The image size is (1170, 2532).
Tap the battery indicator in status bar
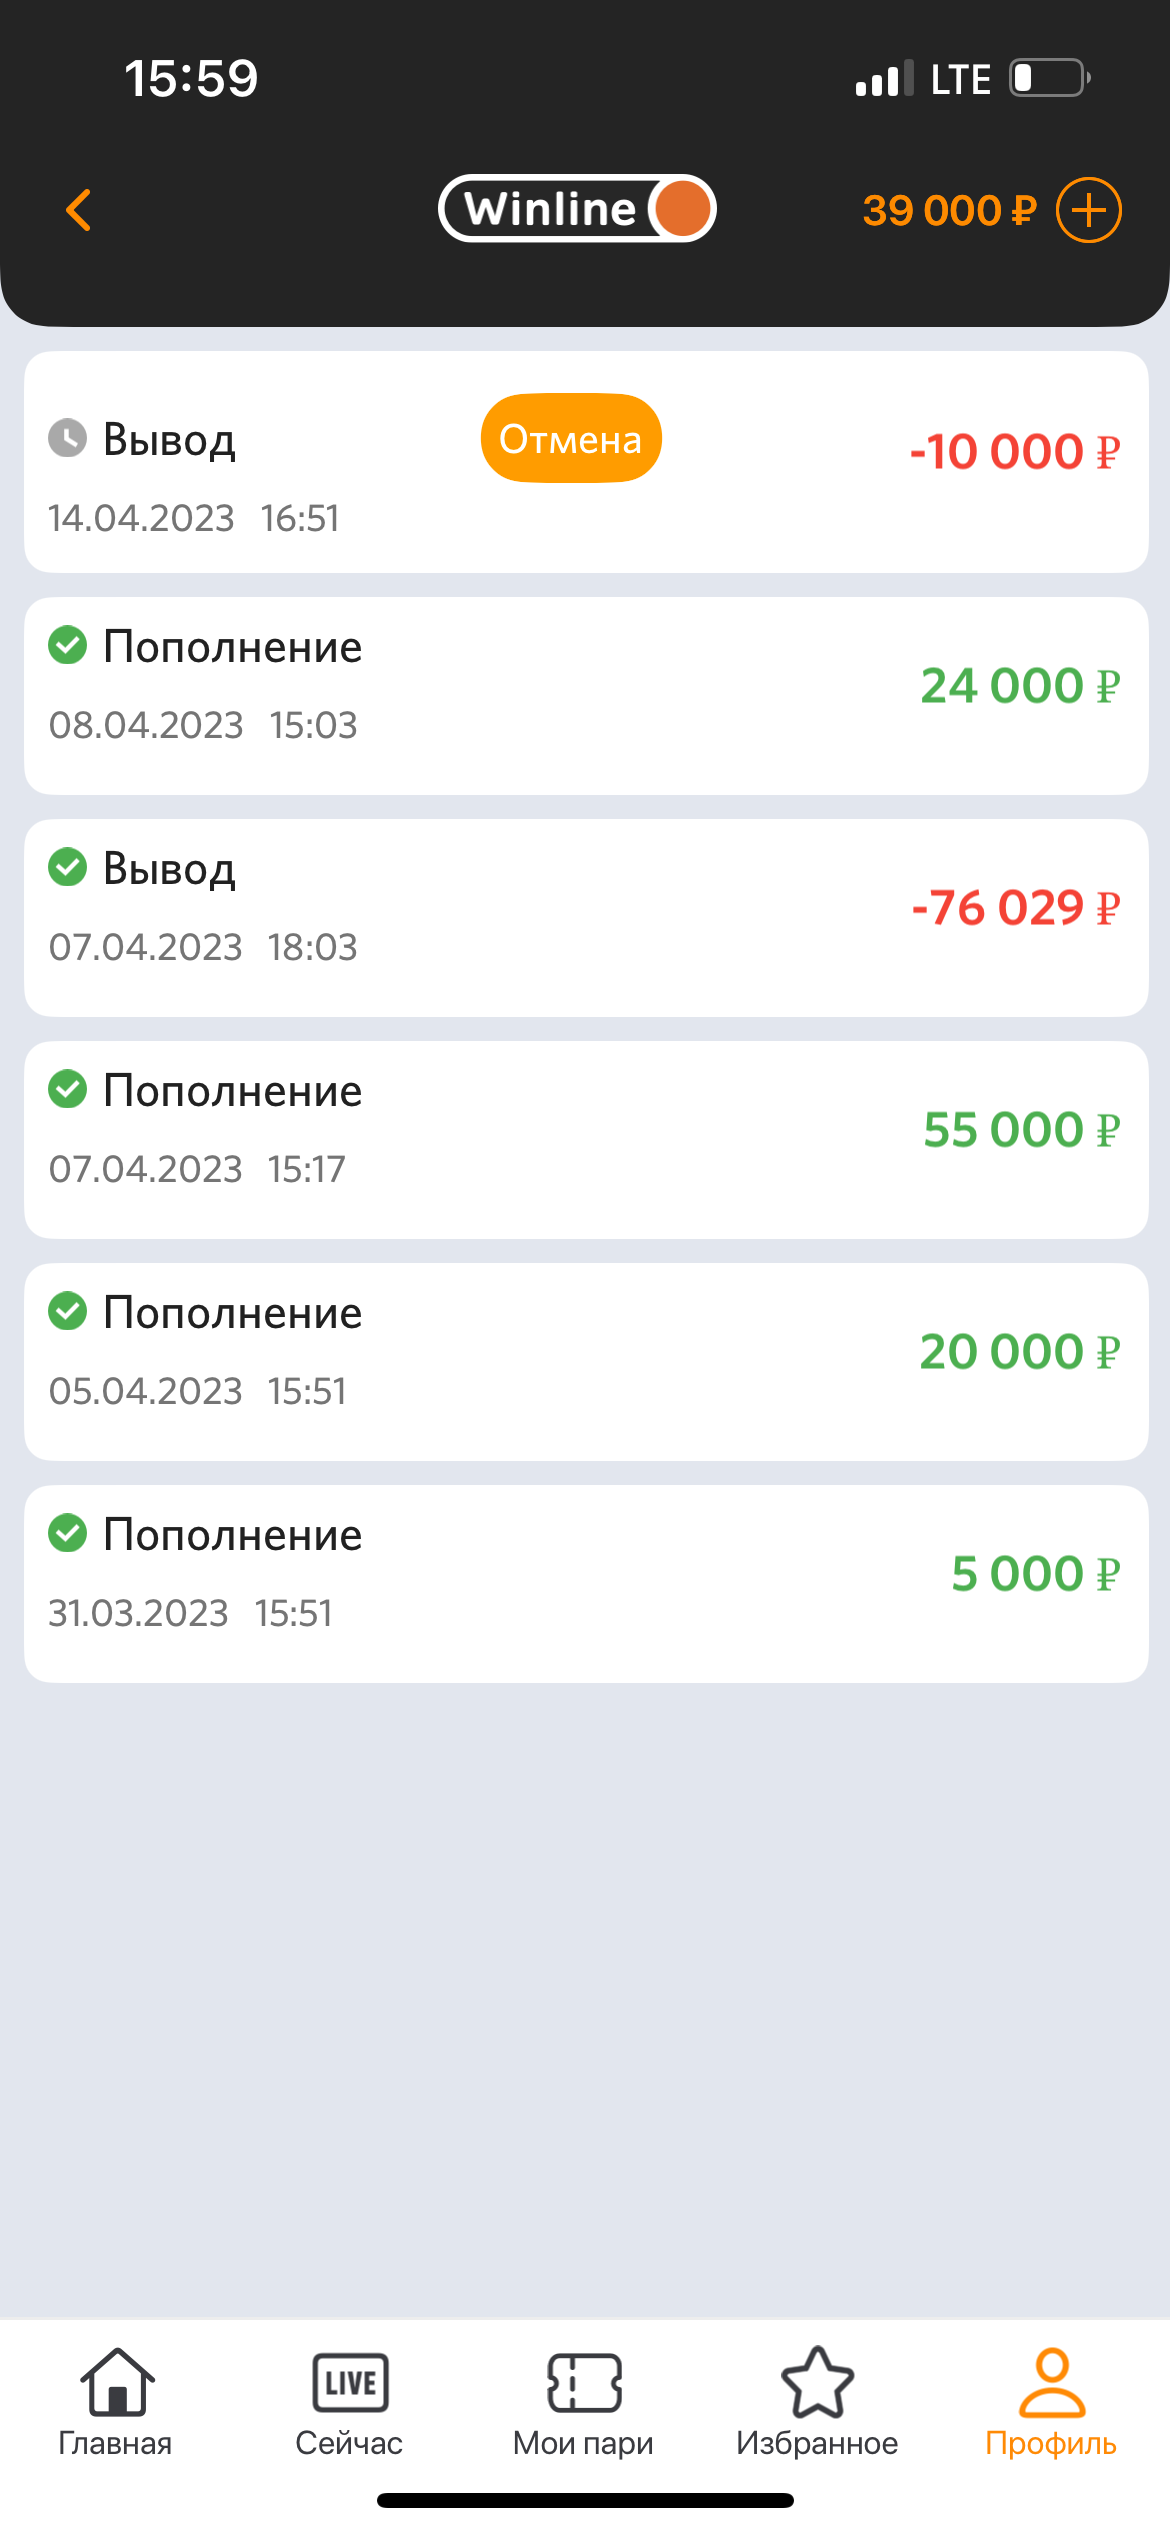pos(1048,78)
